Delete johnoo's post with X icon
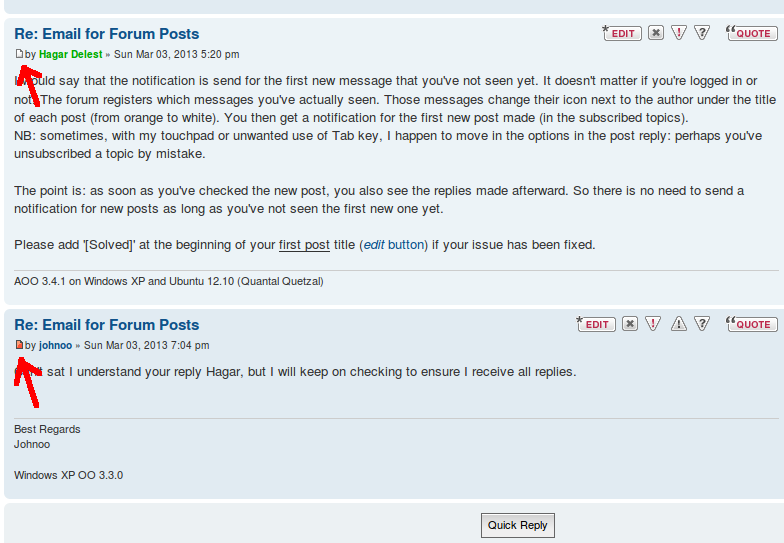Viewport: 784px width, 543px height. click(x=629, y=324)
